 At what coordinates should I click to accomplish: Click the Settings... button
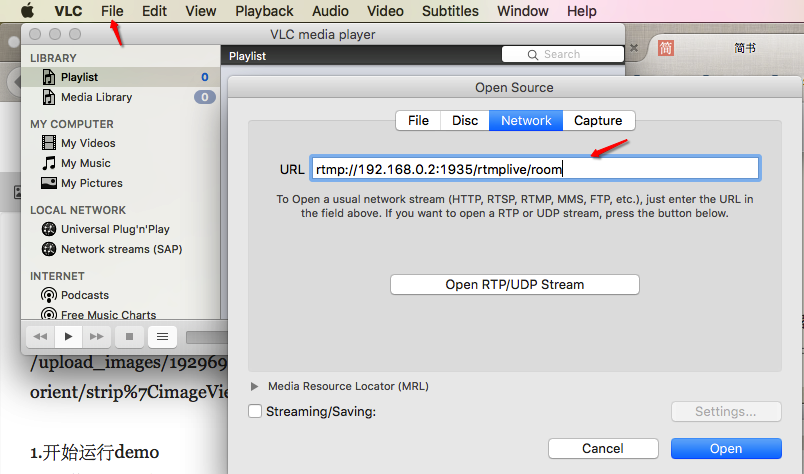726,411
